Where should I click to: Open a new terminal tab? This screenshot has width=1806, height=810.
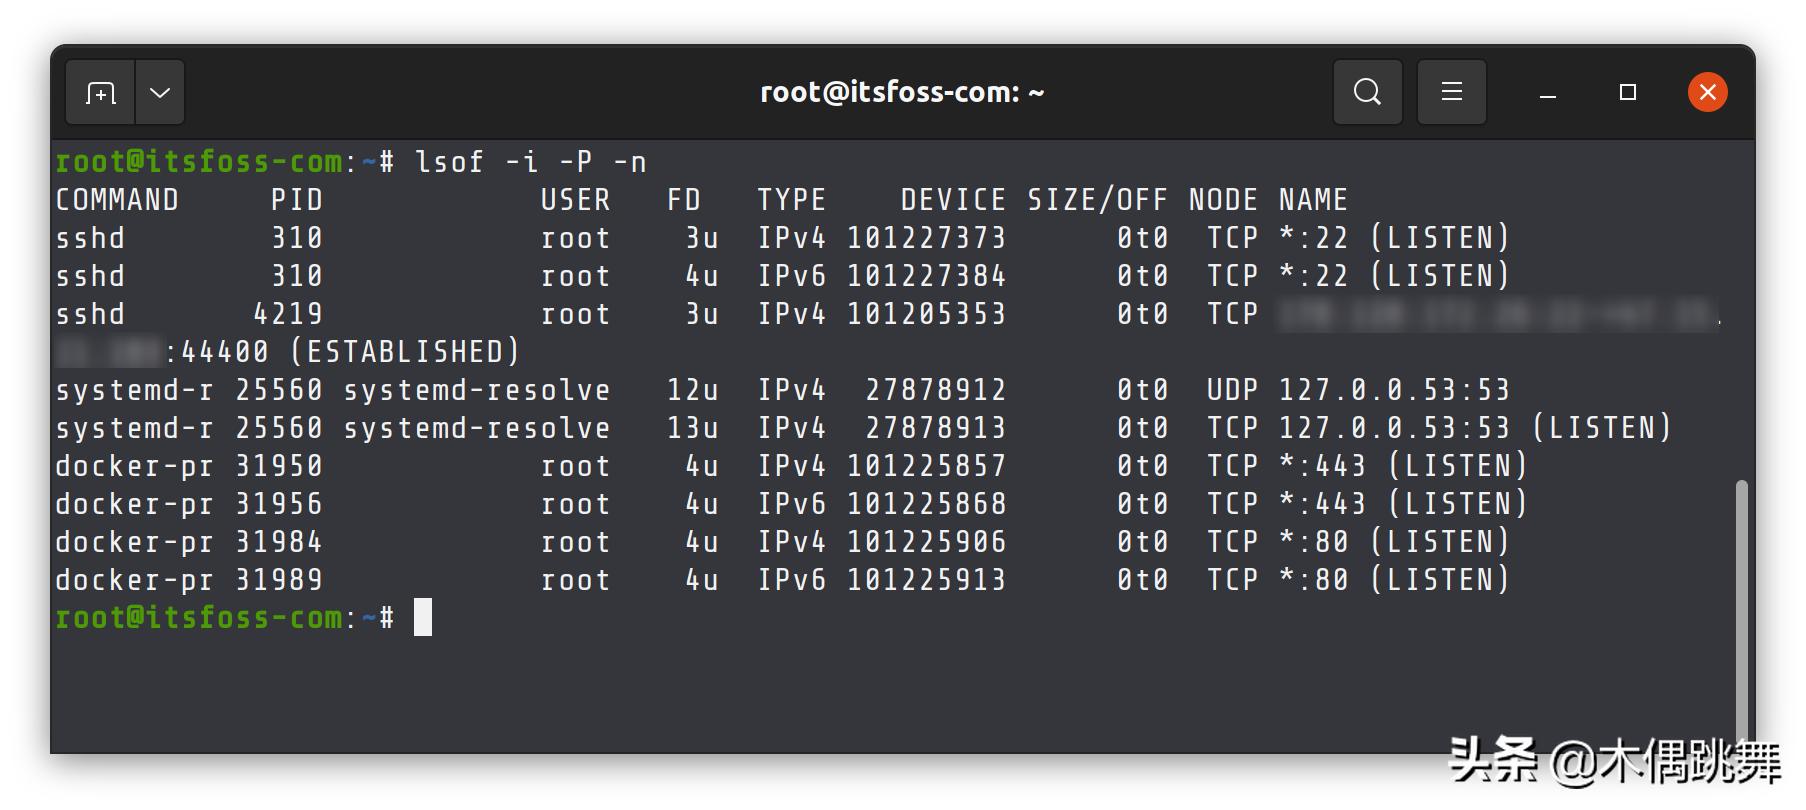pyautogui.click(x=100, y=92)
